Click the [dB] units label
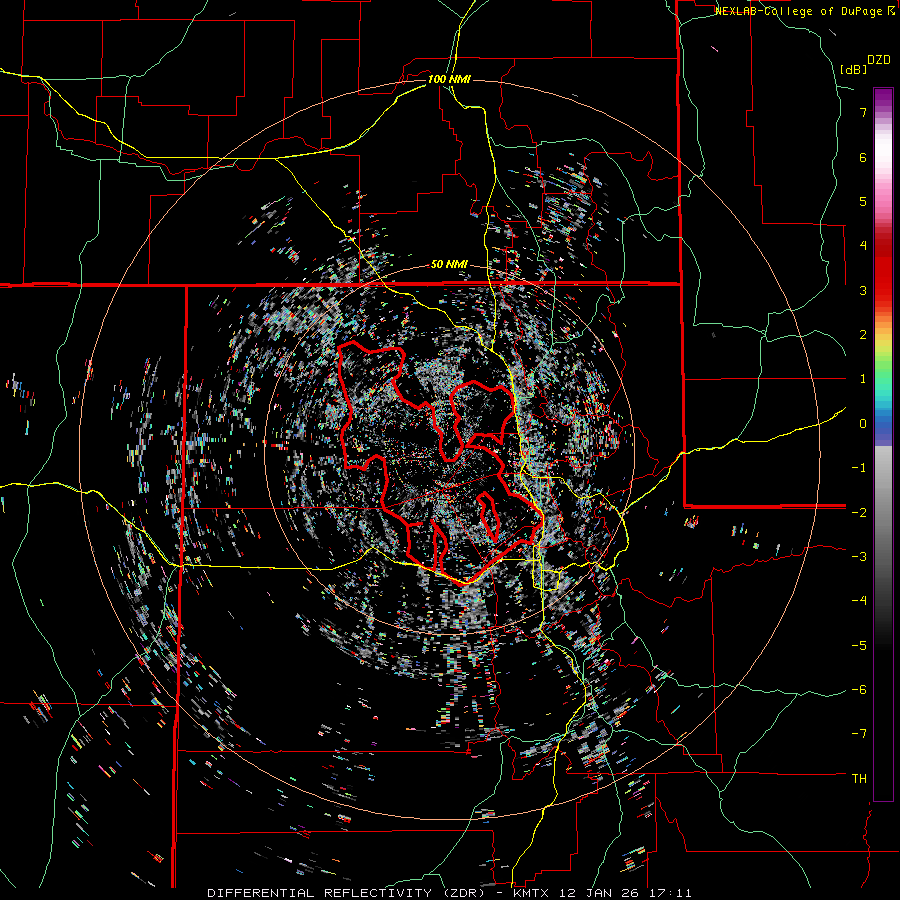 click(853, 69)
